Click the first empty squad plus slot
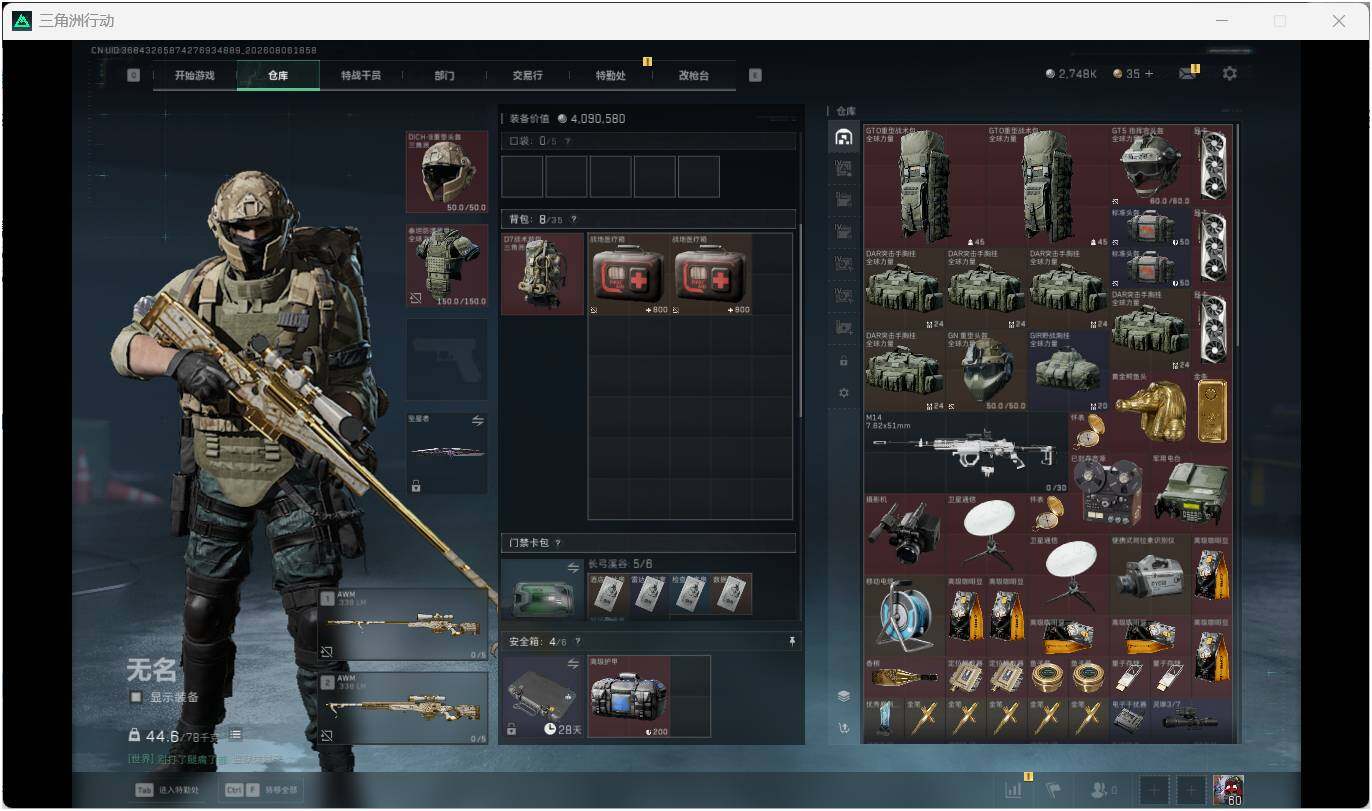This screenshot has width=1372, height=811. pos(1153,790)
